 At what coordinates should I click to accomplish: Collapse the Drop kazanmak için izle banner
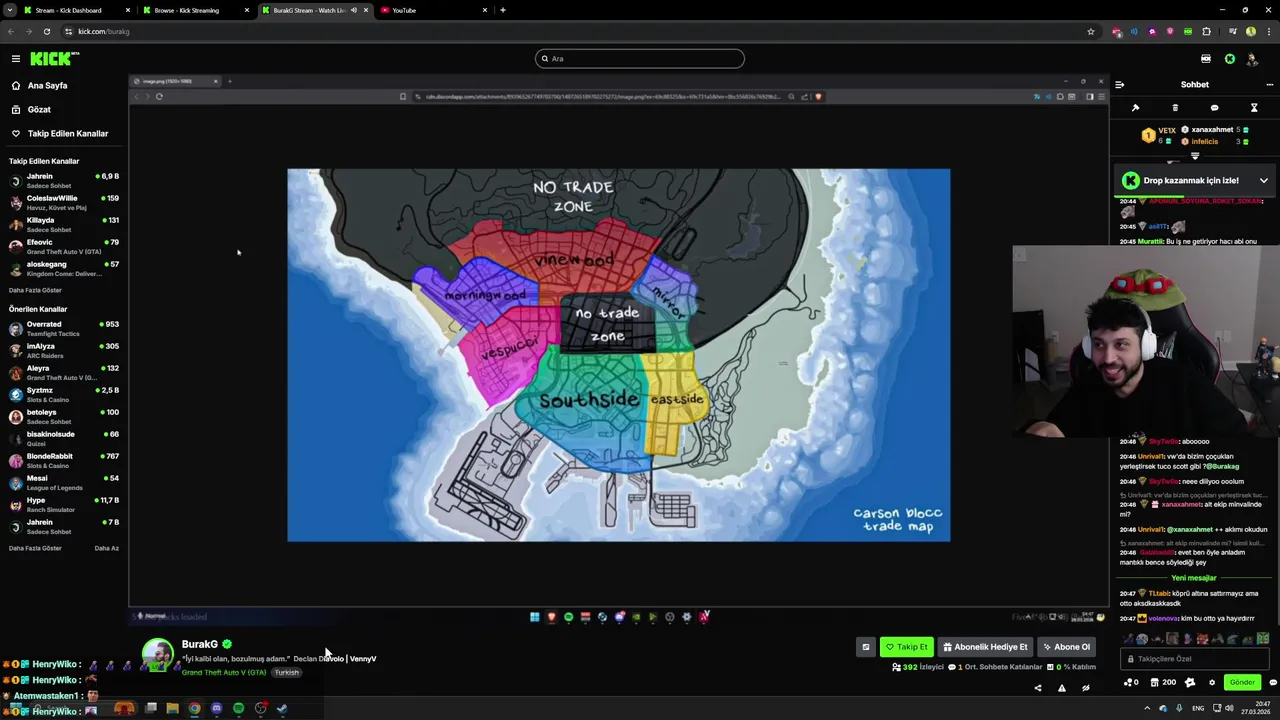(1264, 180)
